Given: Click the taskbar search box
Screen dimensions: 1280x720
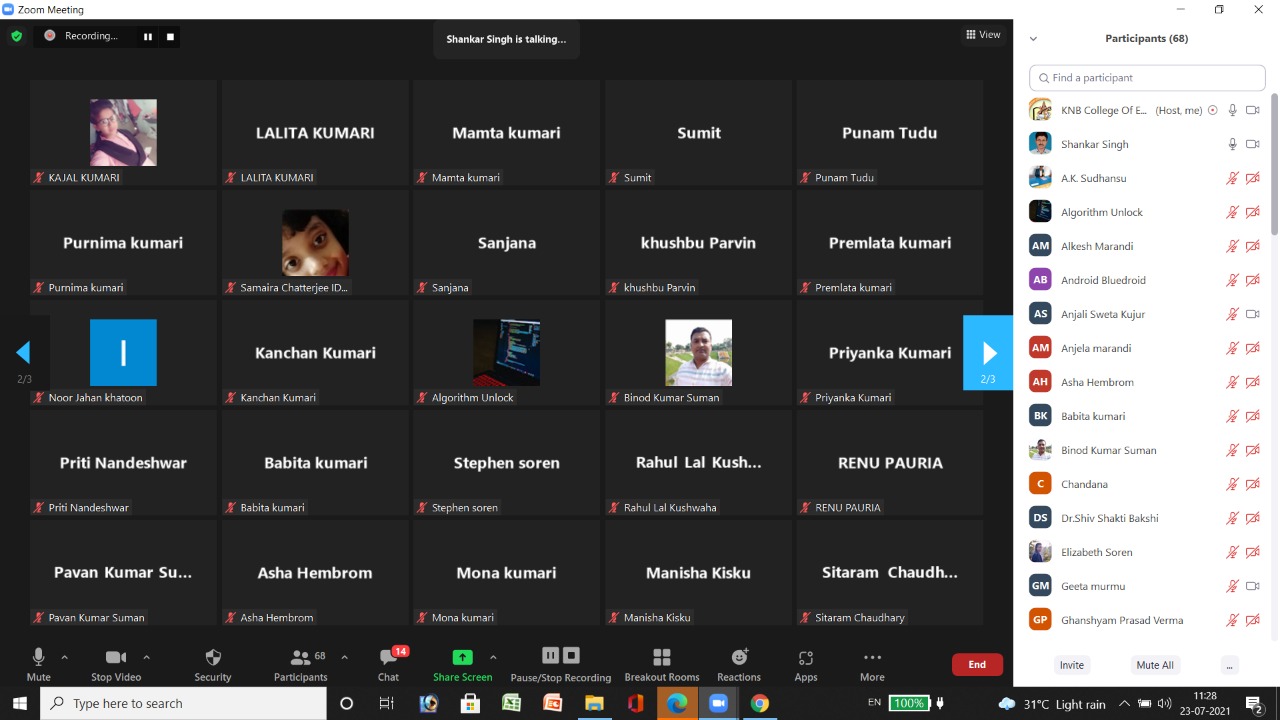Looking at the screenshot, I should (183, 703).
